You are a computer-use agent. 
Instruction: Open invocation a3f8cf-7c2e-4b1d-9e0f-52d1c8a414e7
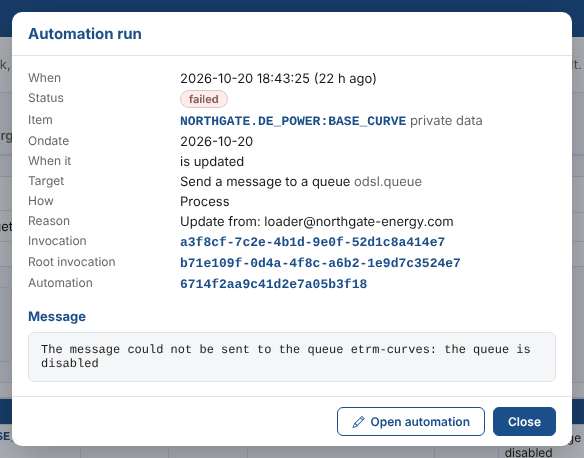click(x=312, y=242)
